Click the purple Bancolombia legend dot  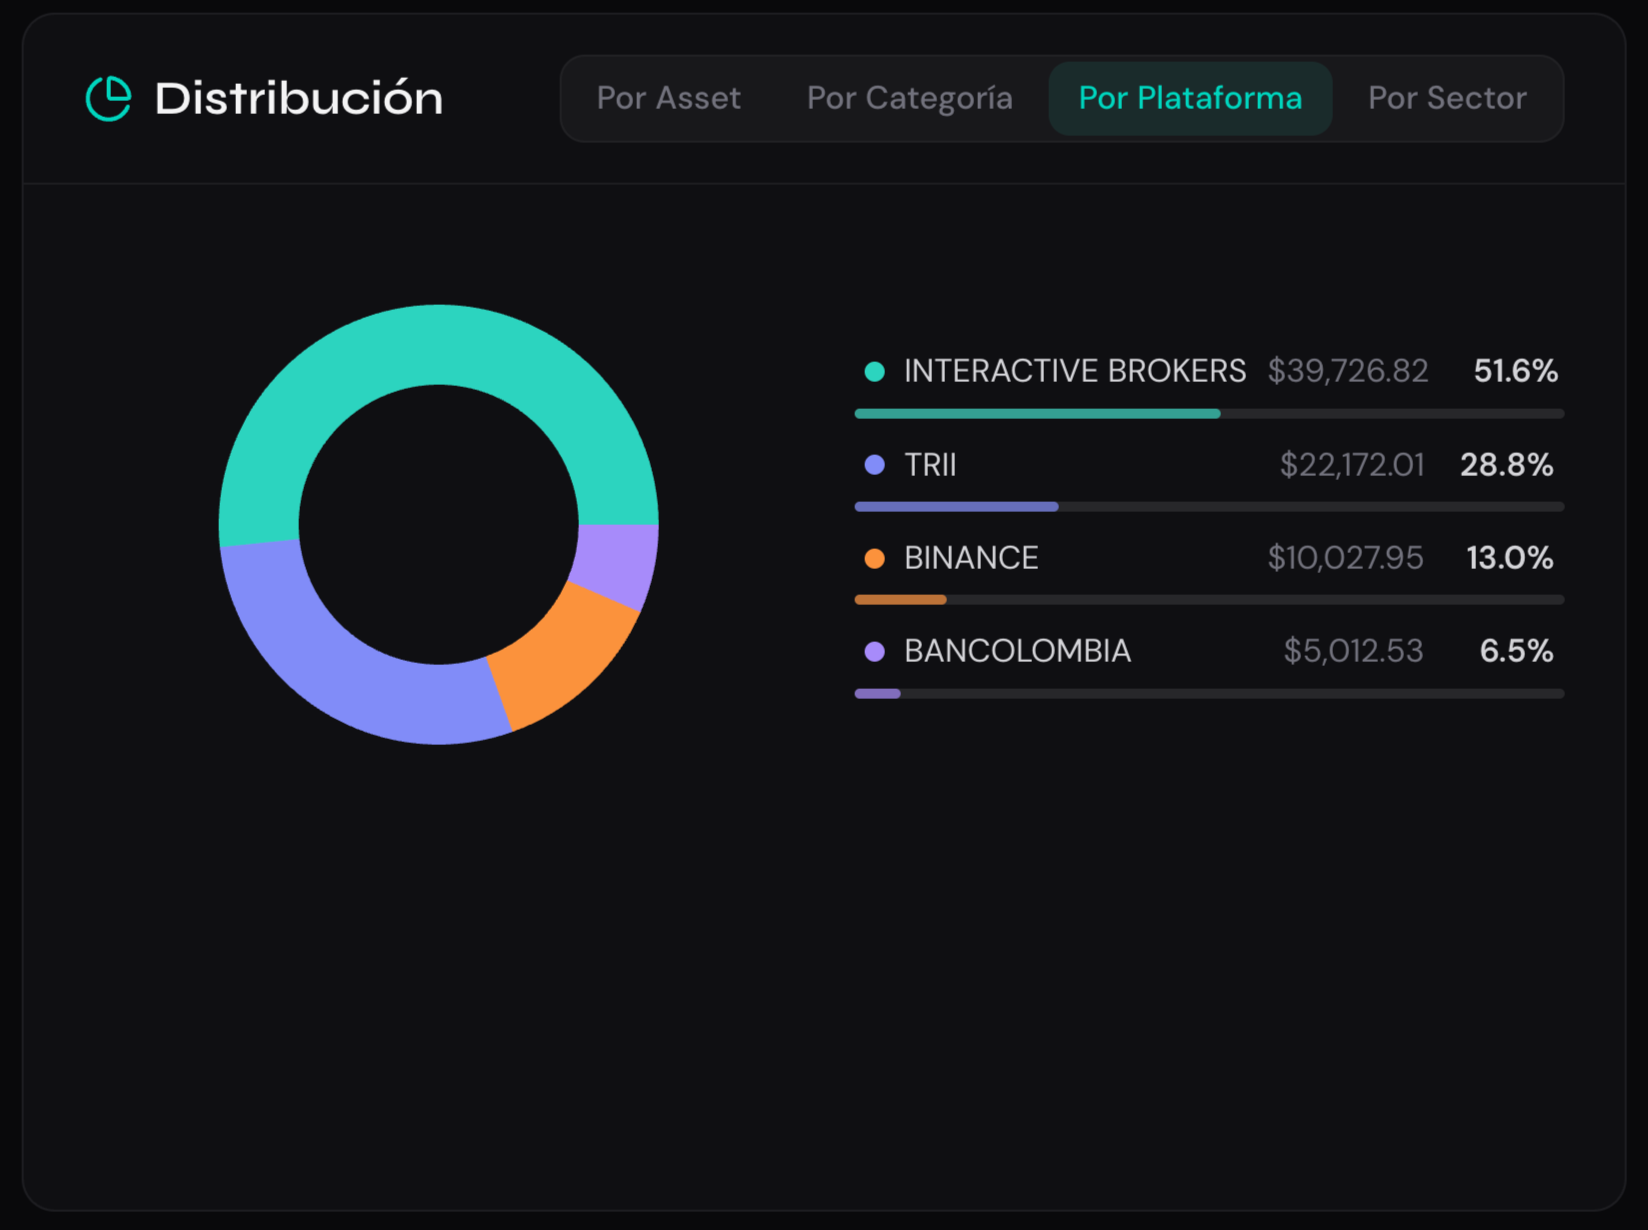click(x=874, y=652)
